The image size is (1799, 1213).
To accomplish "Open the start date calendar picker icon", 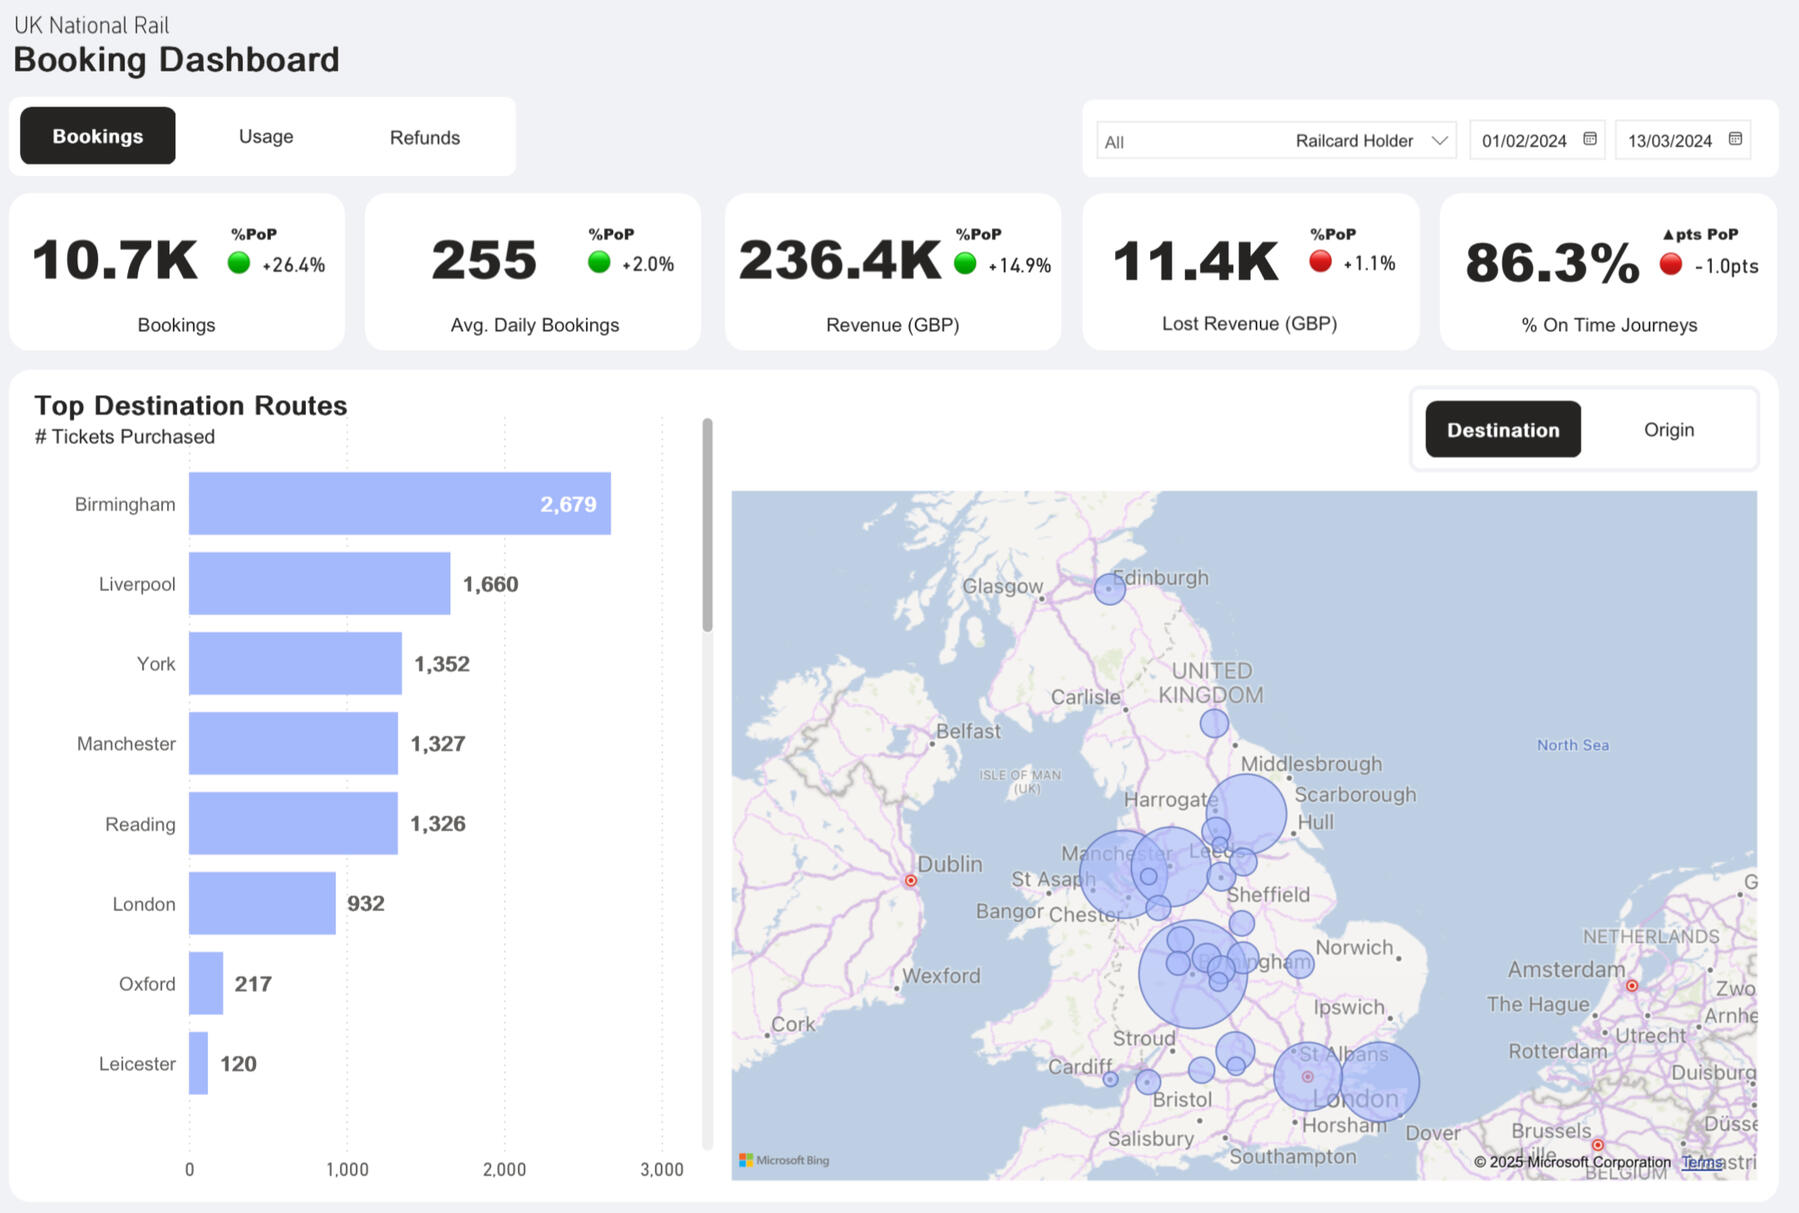I will [1589, 139].
